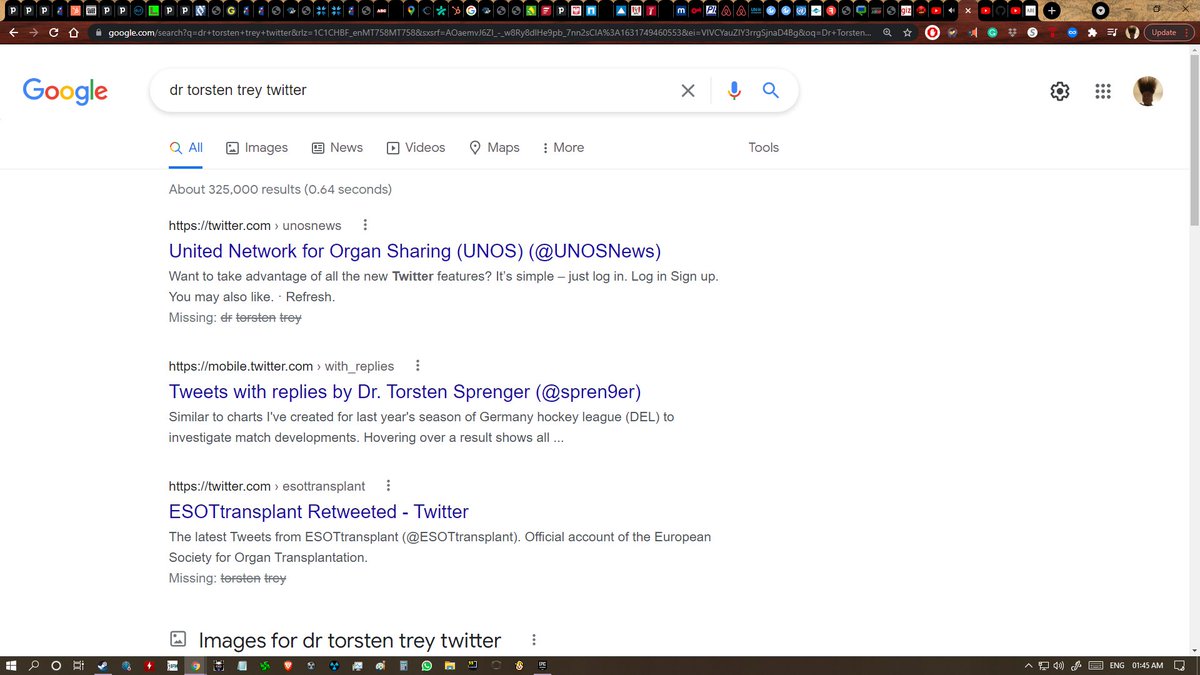Image resolution: width=1200 pixels, height=675 pixels.
Task: Bookmark this page with the star
Action: click(907, 32)
